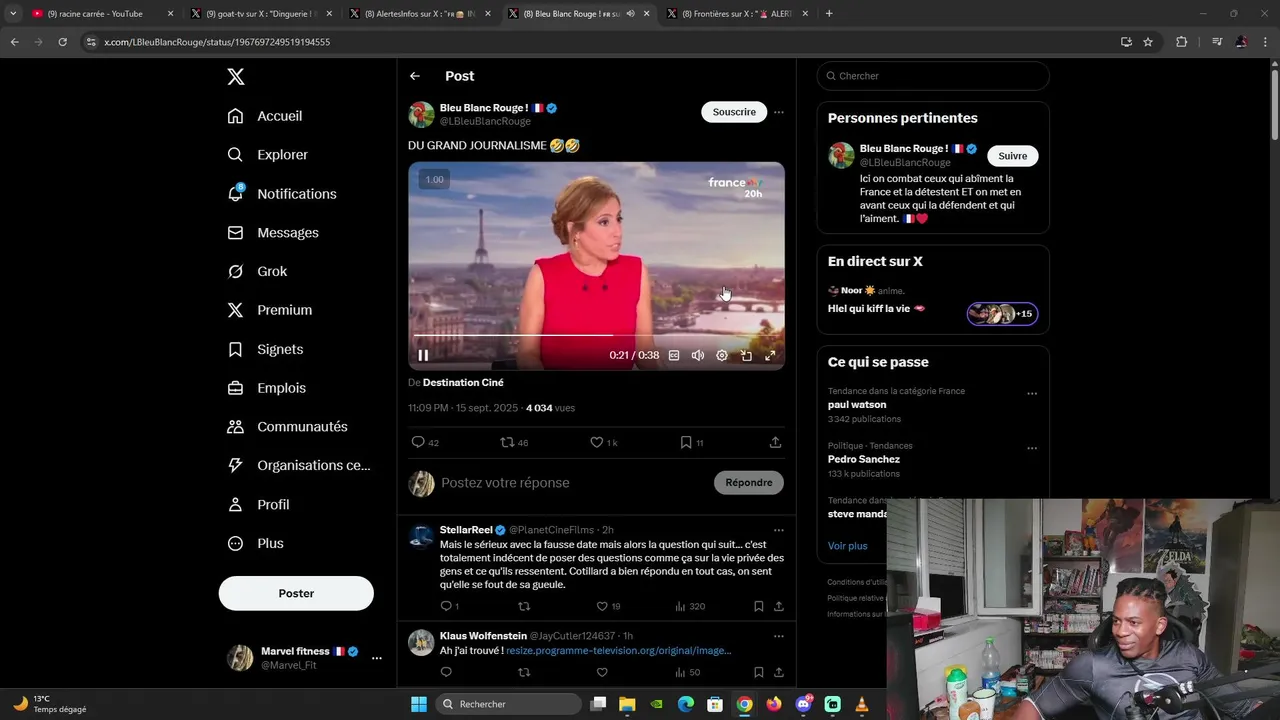
Task: Toggle video closed captions
Action: click(x=674, y=355)
